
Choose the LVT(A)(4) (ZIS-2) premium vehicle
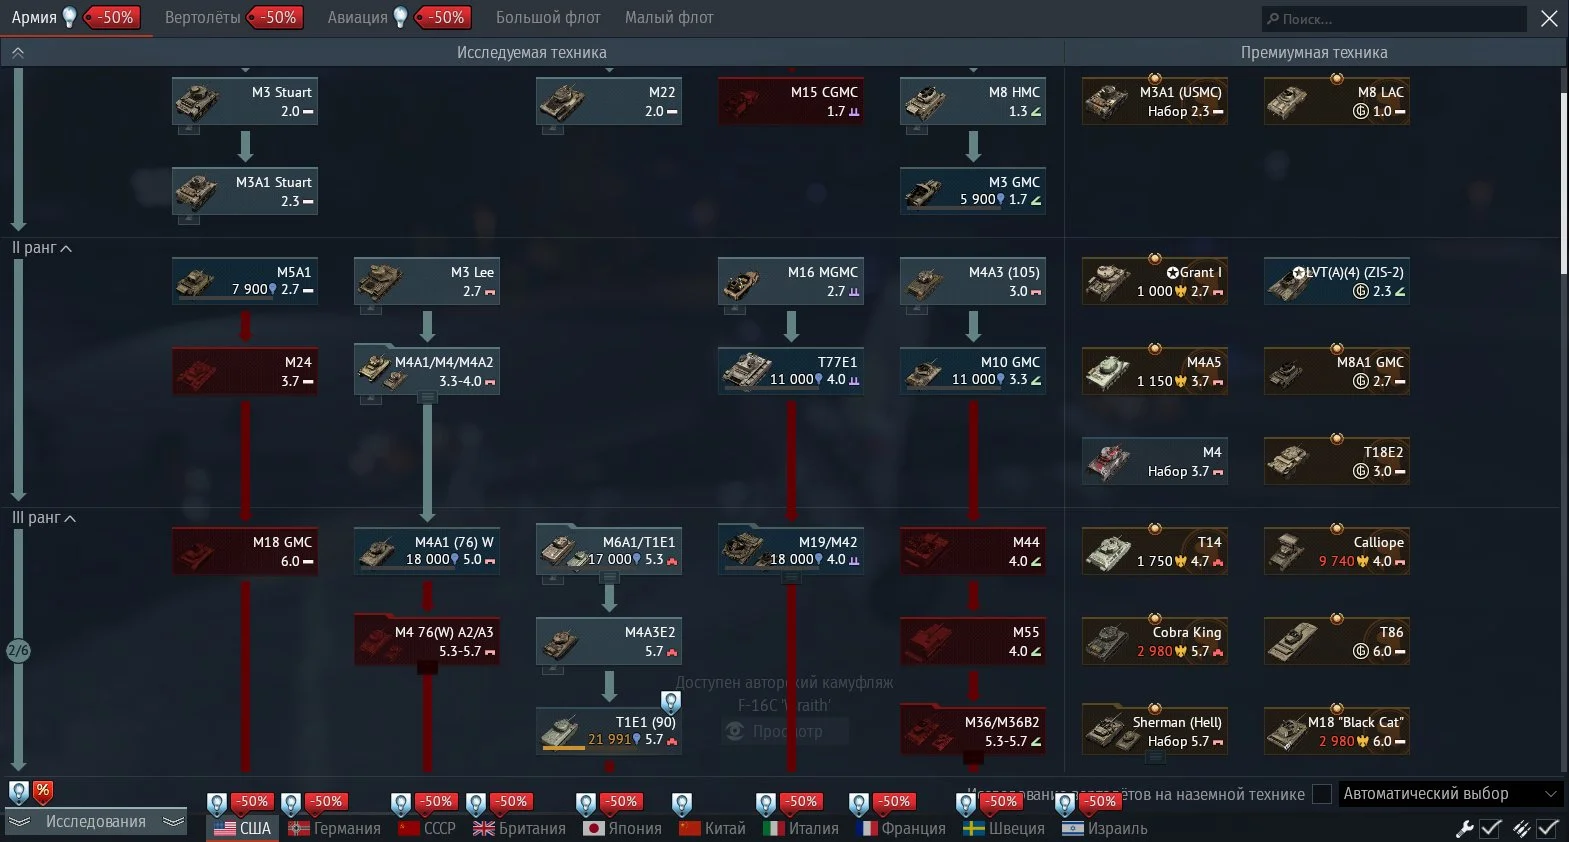1337,282
